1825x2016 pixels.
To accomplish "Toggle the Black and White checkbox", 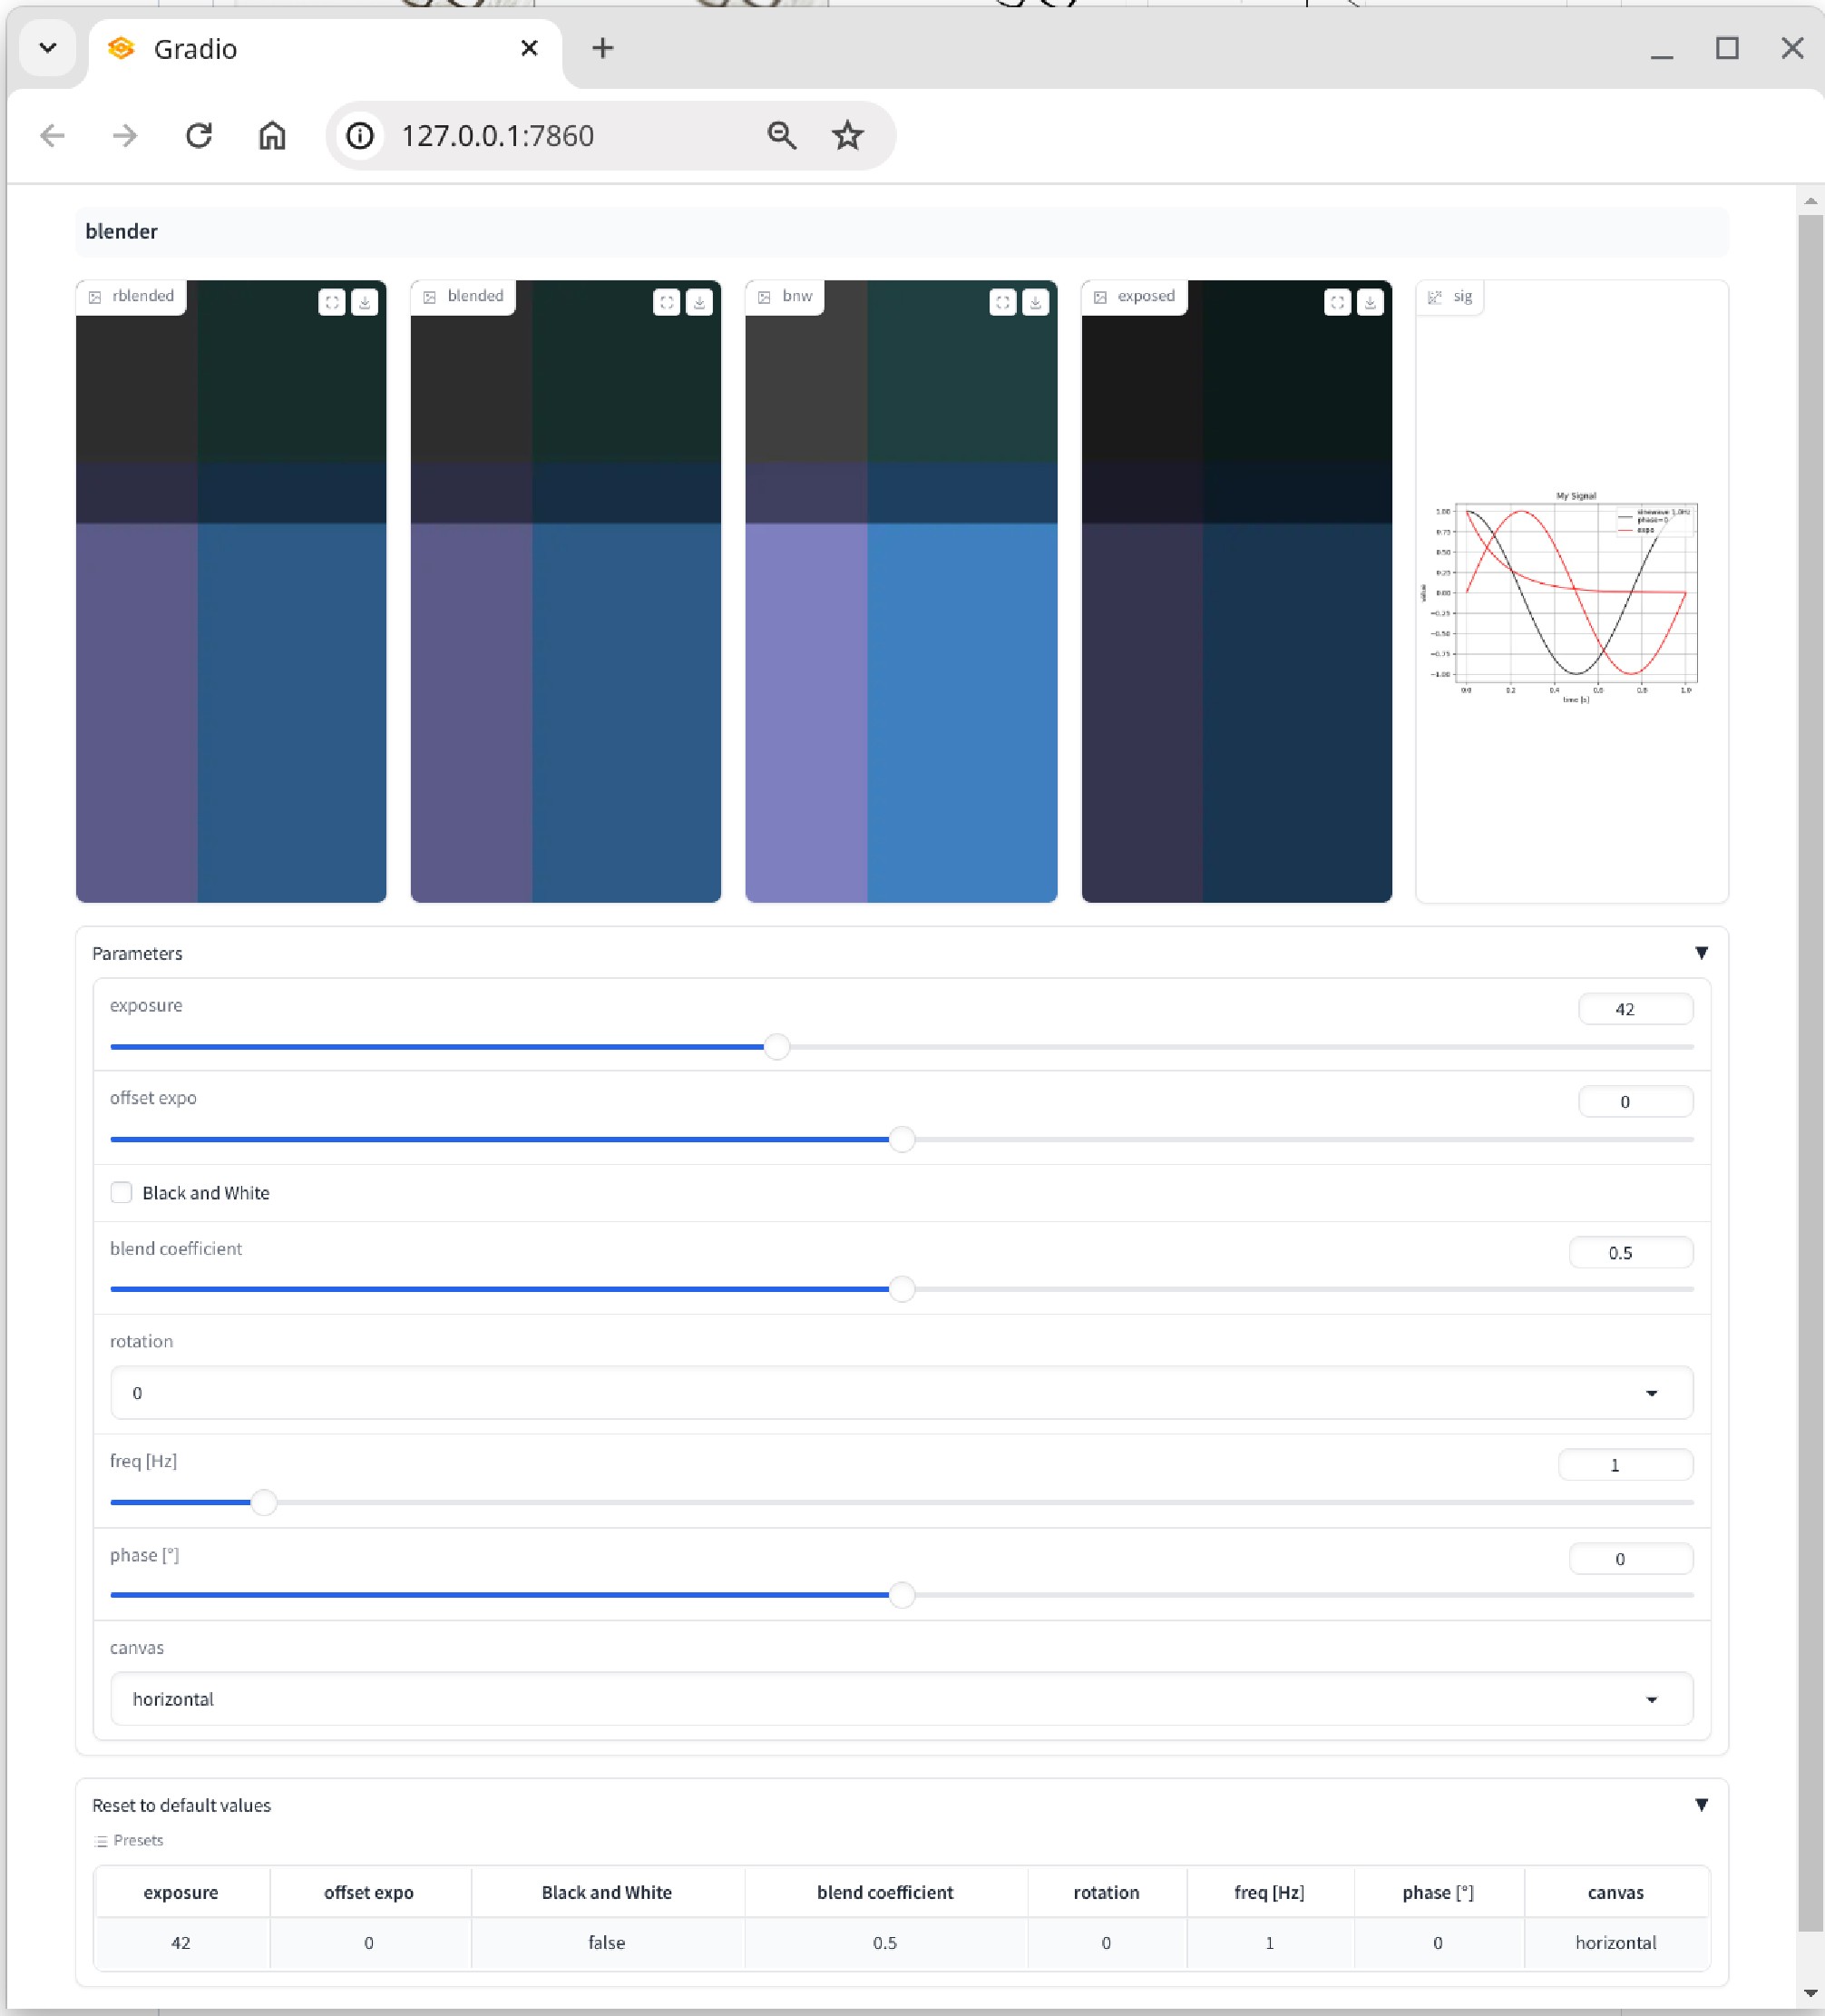I will coord(121,1192).
